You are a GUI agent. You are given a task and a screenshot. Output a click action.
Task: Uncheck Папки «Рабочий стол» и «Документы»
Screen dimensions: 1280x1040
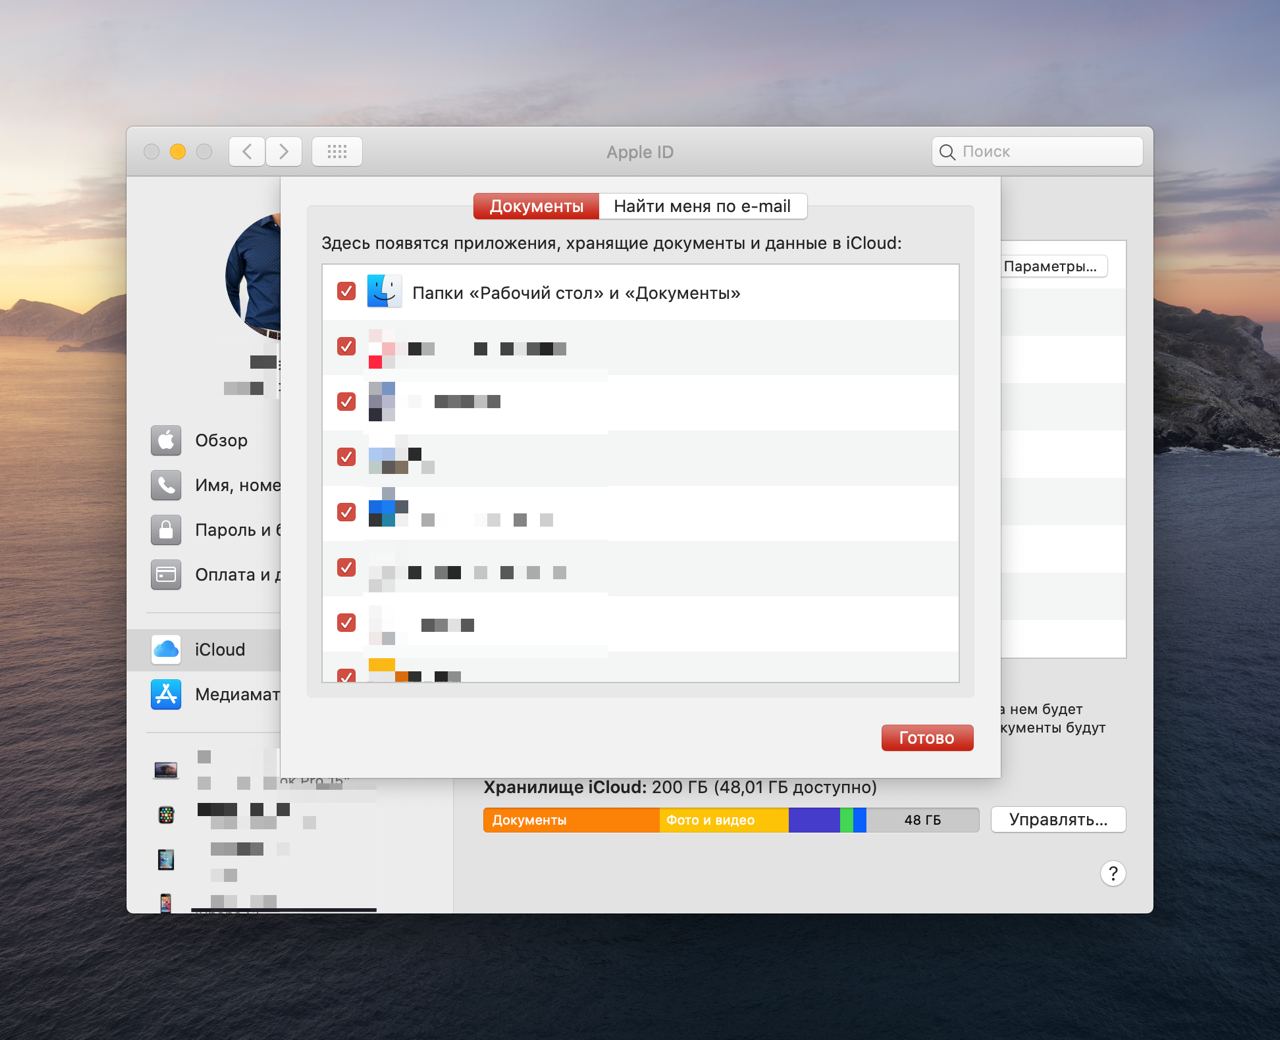[346, 291]
